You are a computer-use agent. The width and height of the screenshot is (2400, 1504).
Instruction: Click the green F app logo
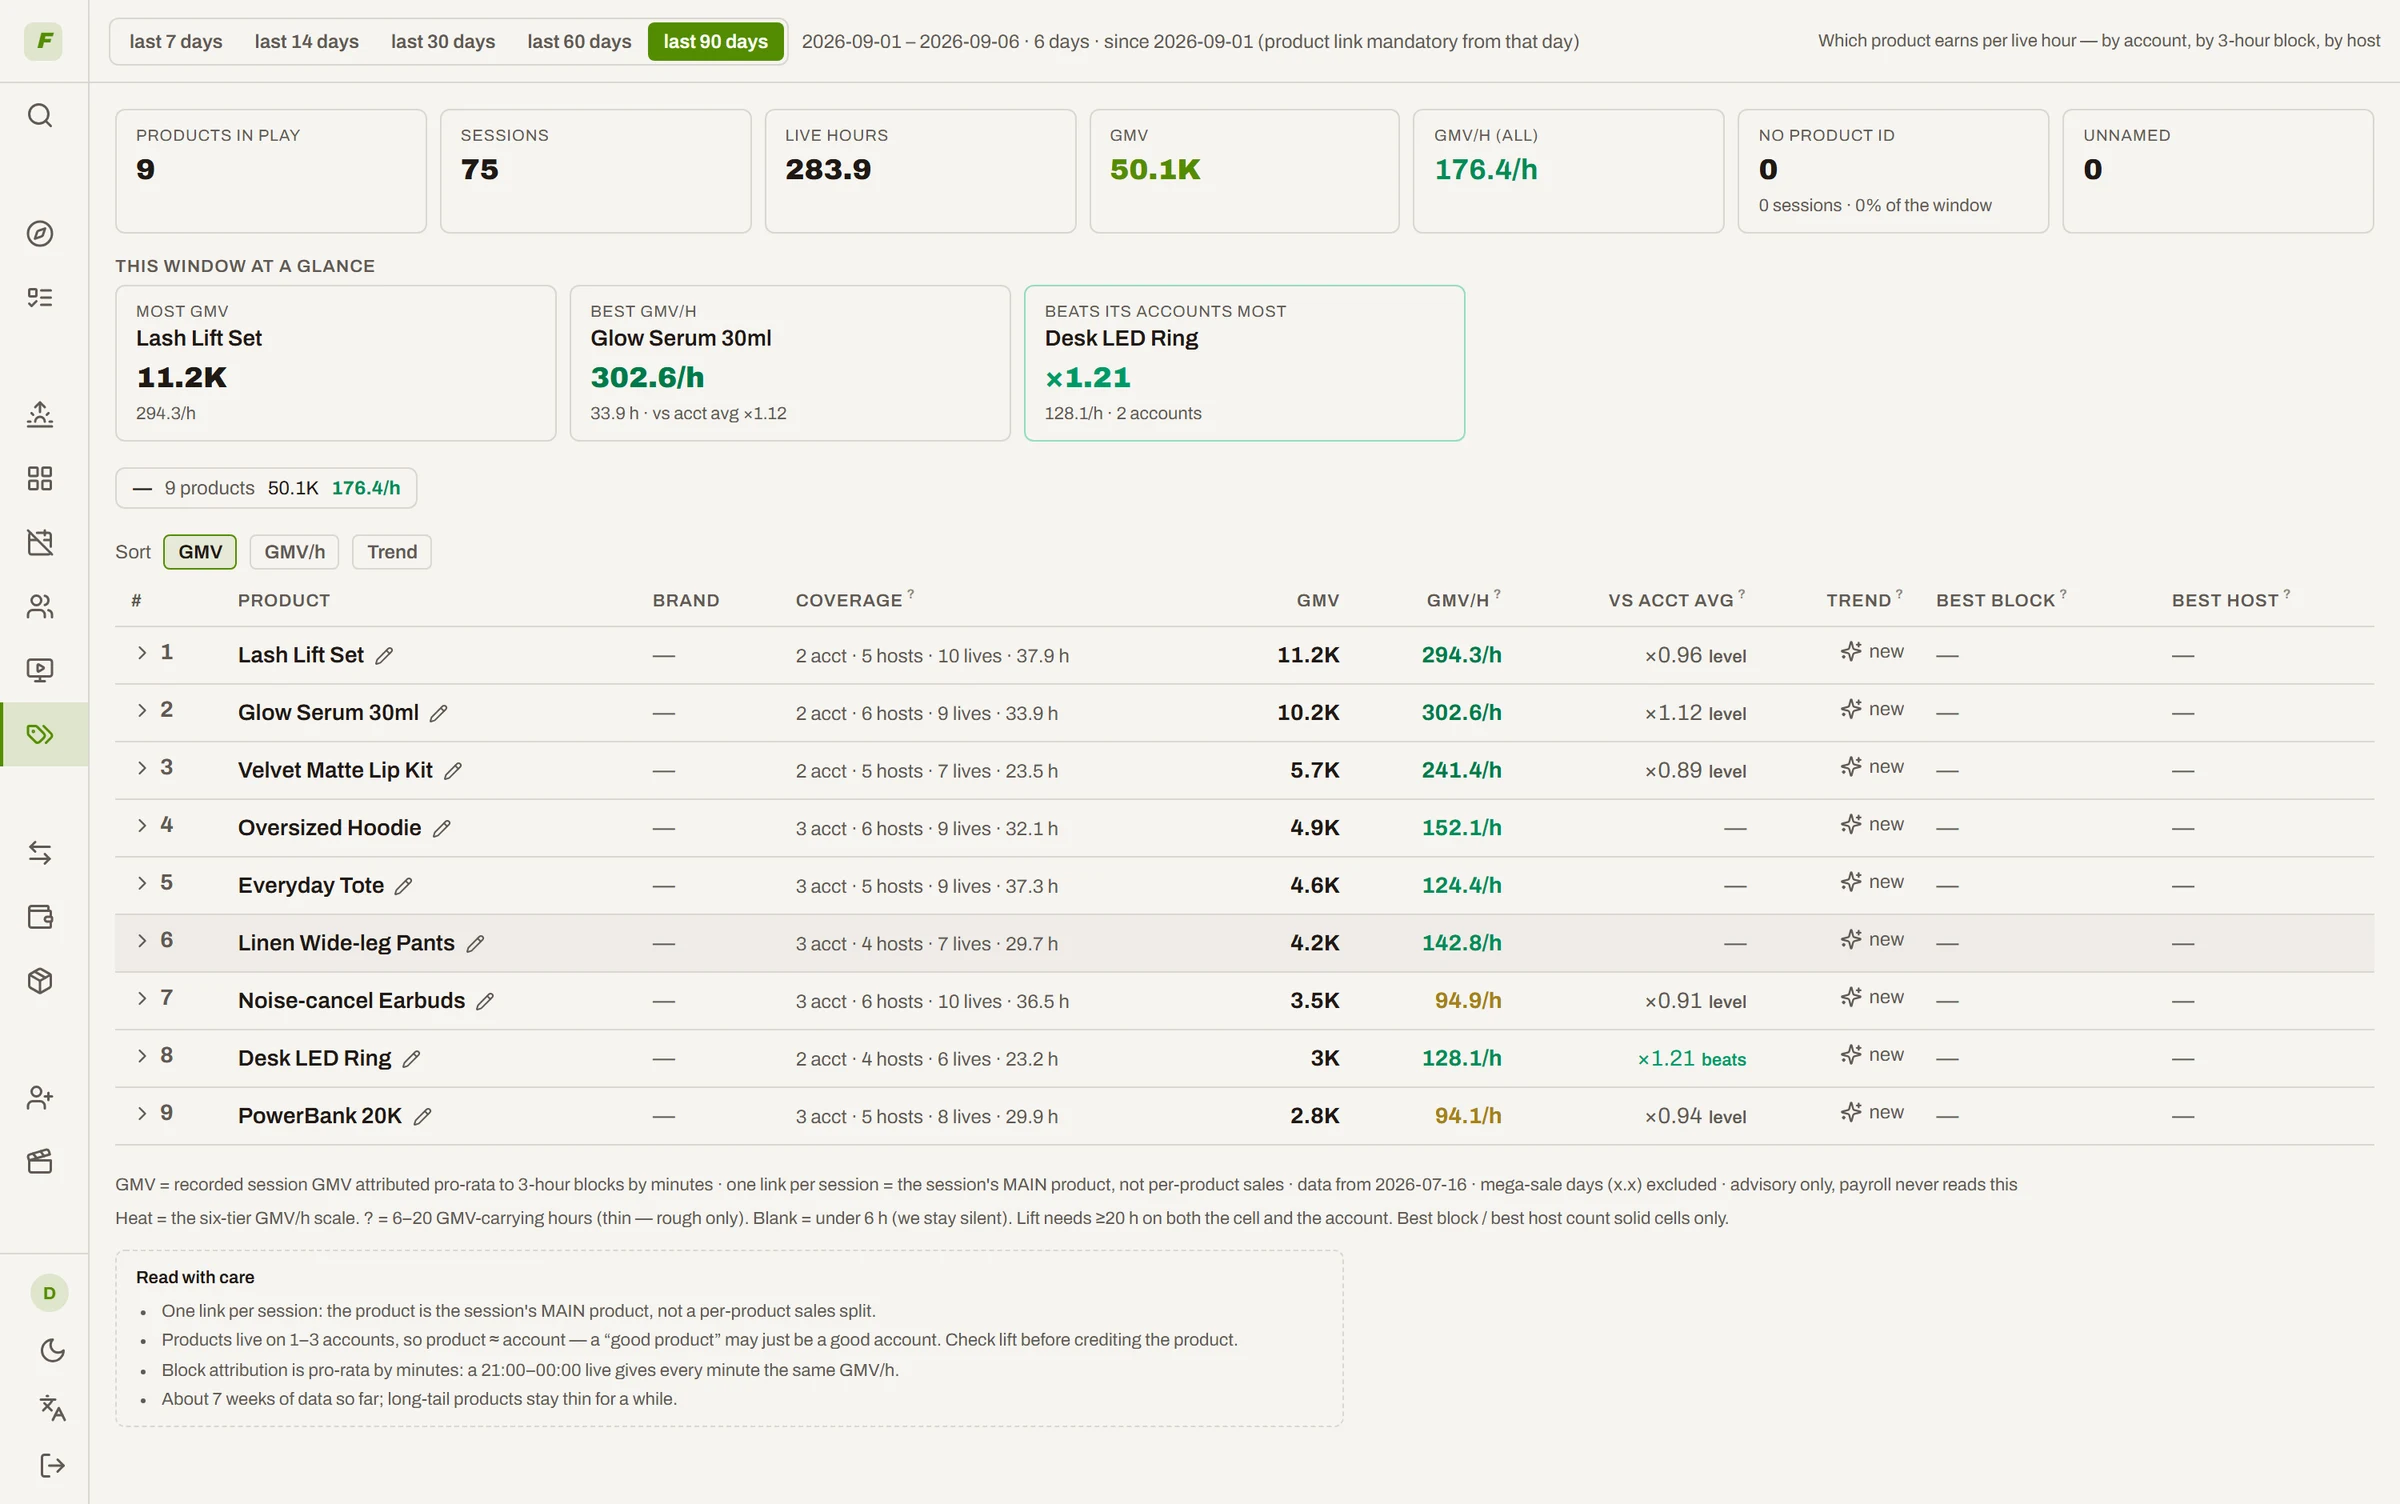pyautogui.click(x=44, y=41)
